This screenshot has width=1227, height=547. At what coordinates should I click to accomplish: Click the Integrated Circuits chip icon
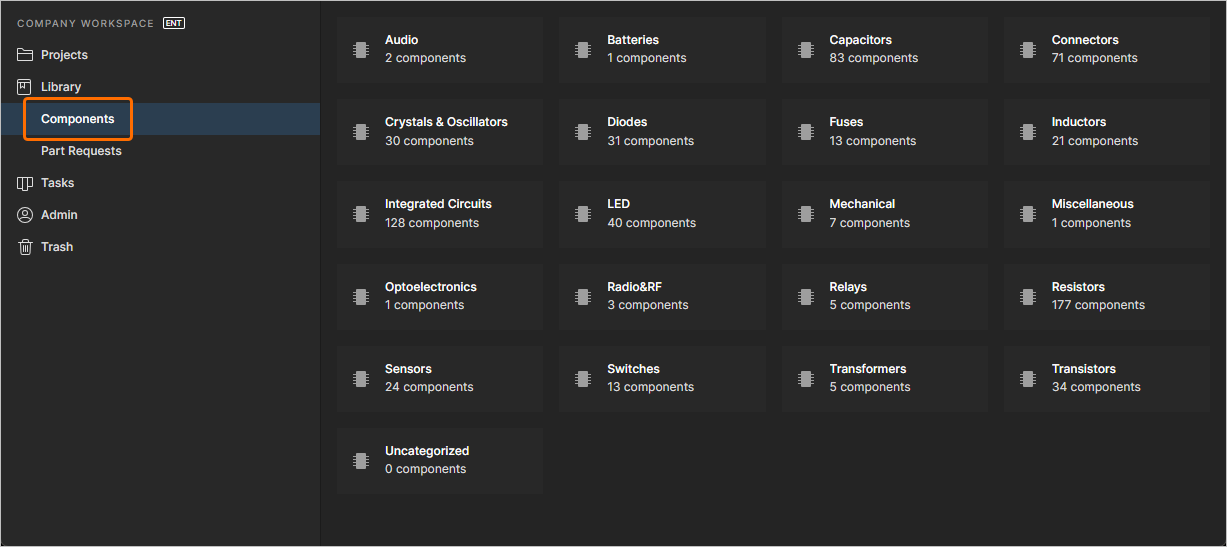361,214
